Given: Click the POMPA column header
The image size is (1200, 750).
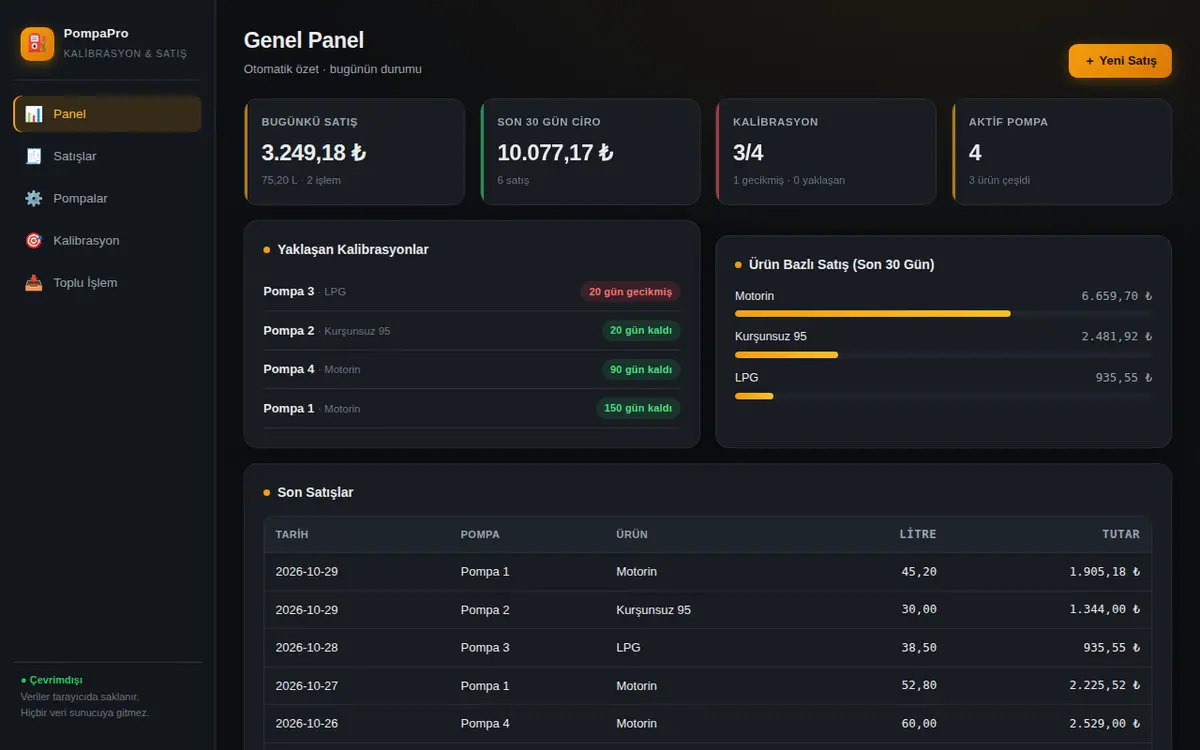Looking at the screenshot, I should pos(480,535).
